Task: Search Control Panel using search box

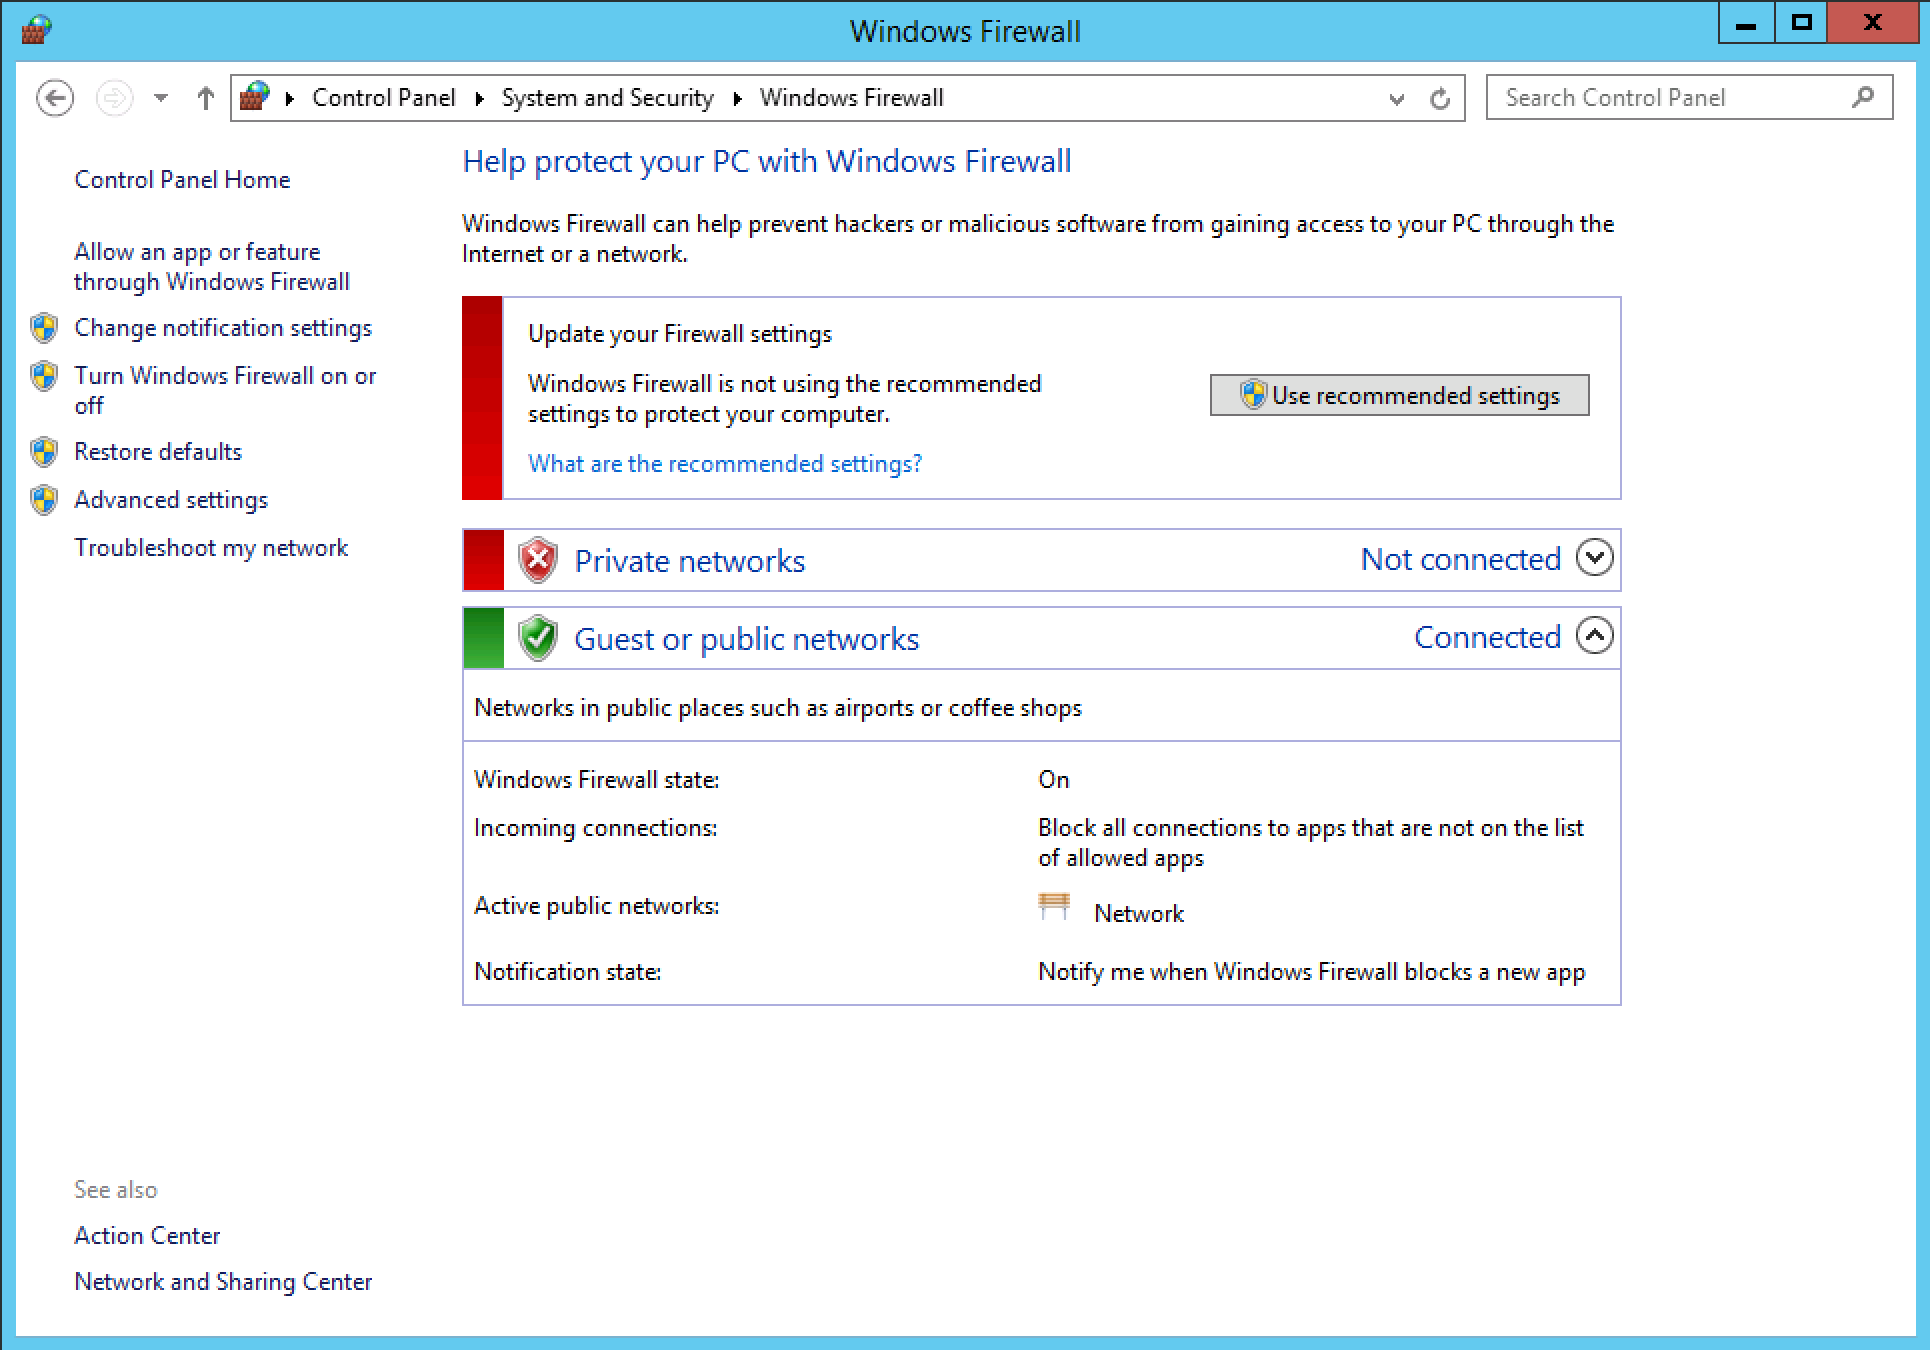Action: click(x=1657, y=97)
